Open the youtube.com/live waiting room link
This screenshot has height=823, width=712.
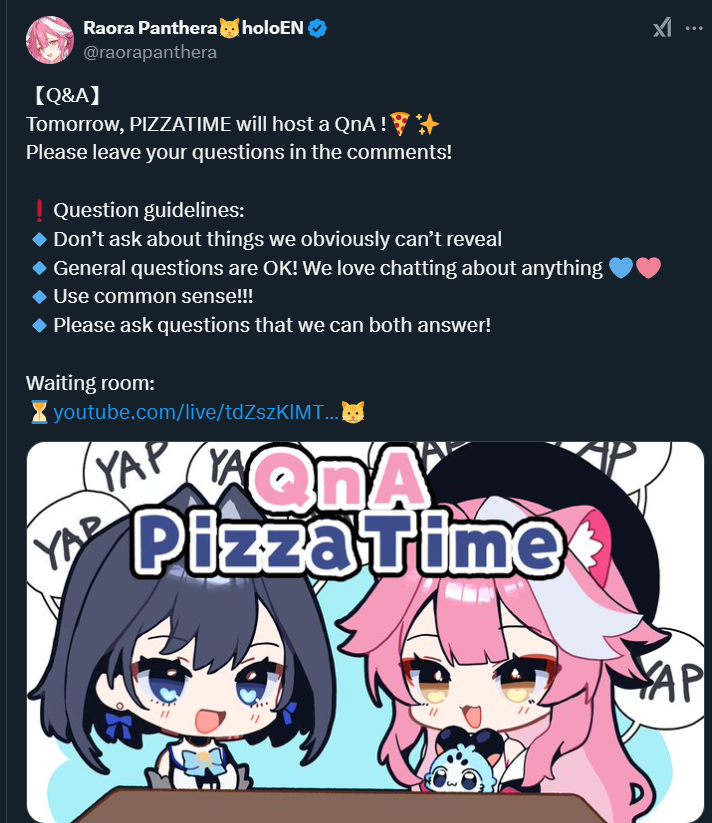[x=196, y=412]
